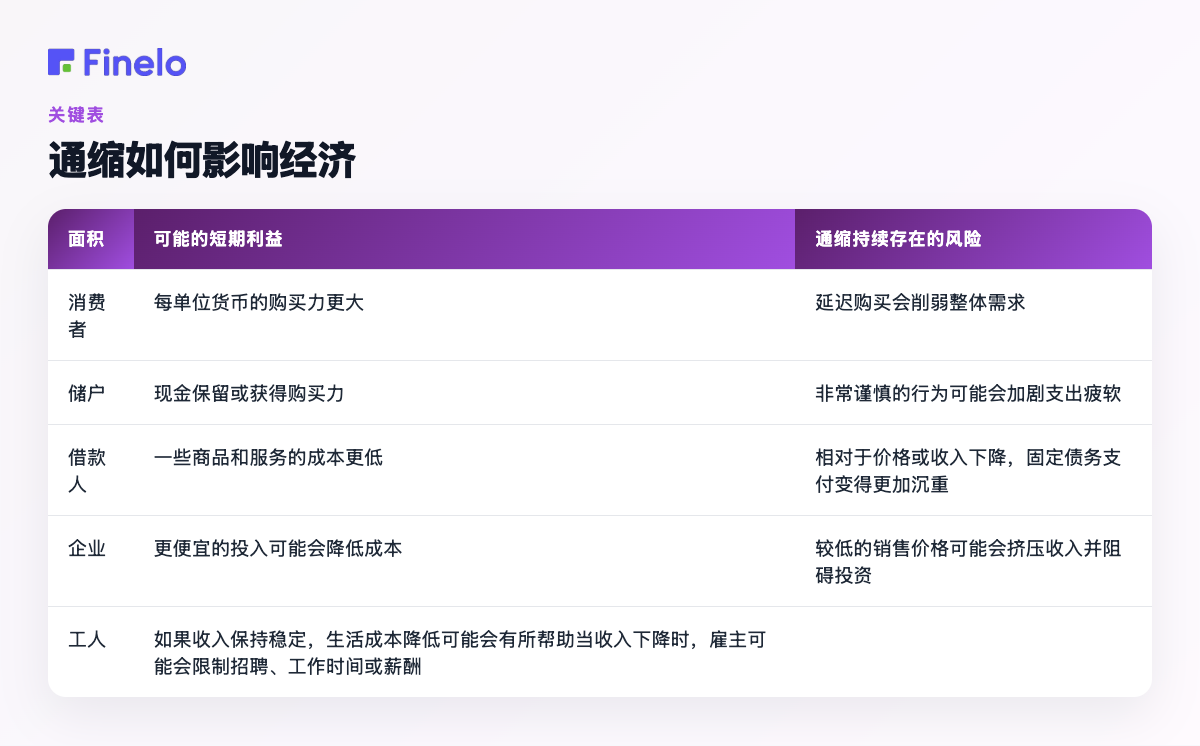Click the 可能的短期利益 column header
1200x746 pixels.
pos(464,239)
